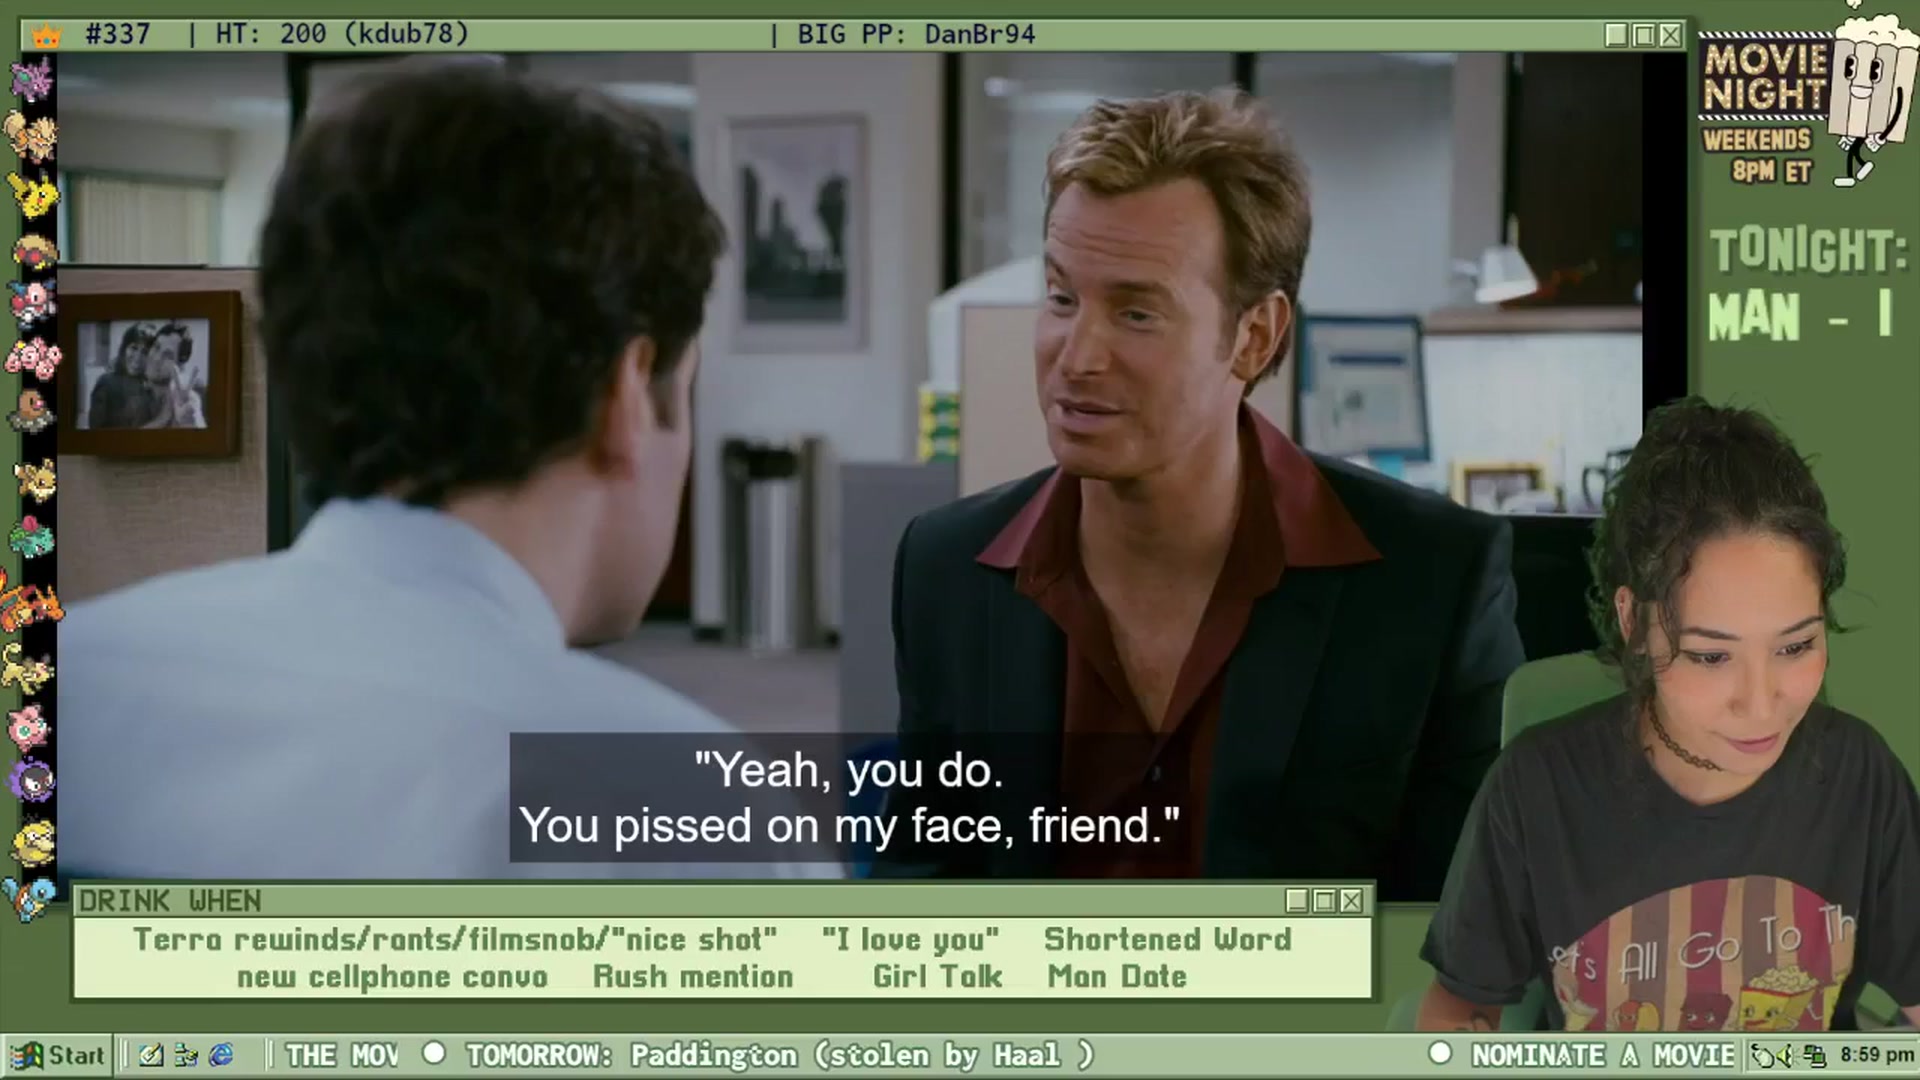Click the "TOMORROW: Paddington" taskbar text
Viewport: 1920px width, 1080px height.
coord(632,1055)
